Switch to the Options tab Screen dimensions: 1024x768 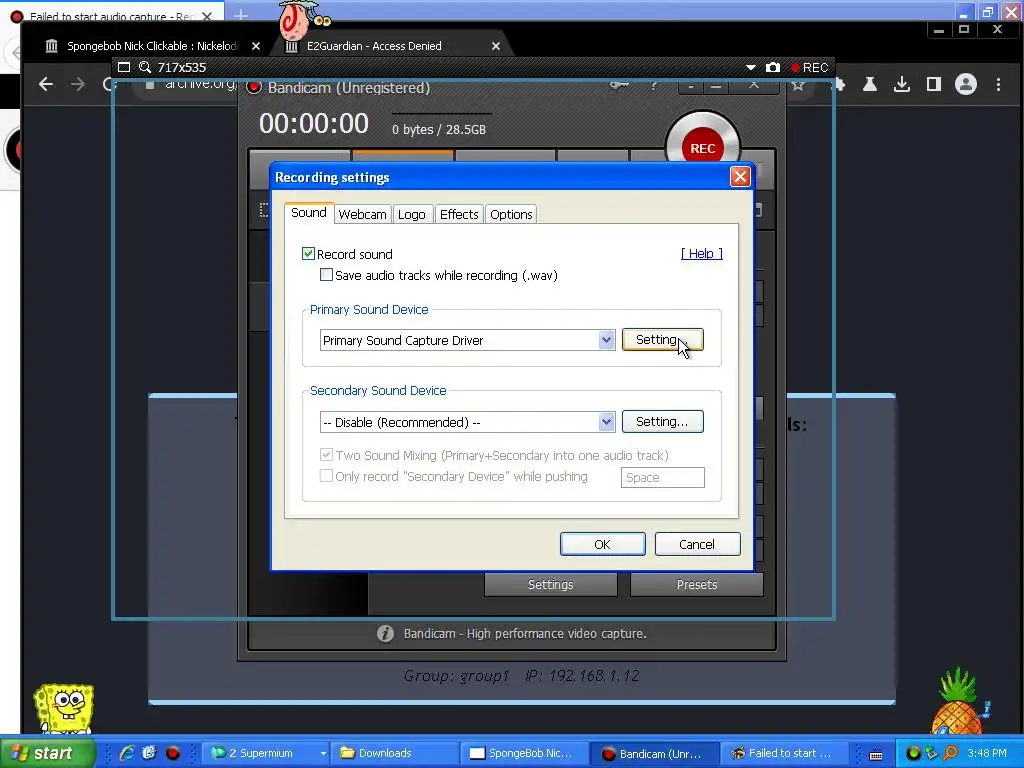(x=511, y=214)
